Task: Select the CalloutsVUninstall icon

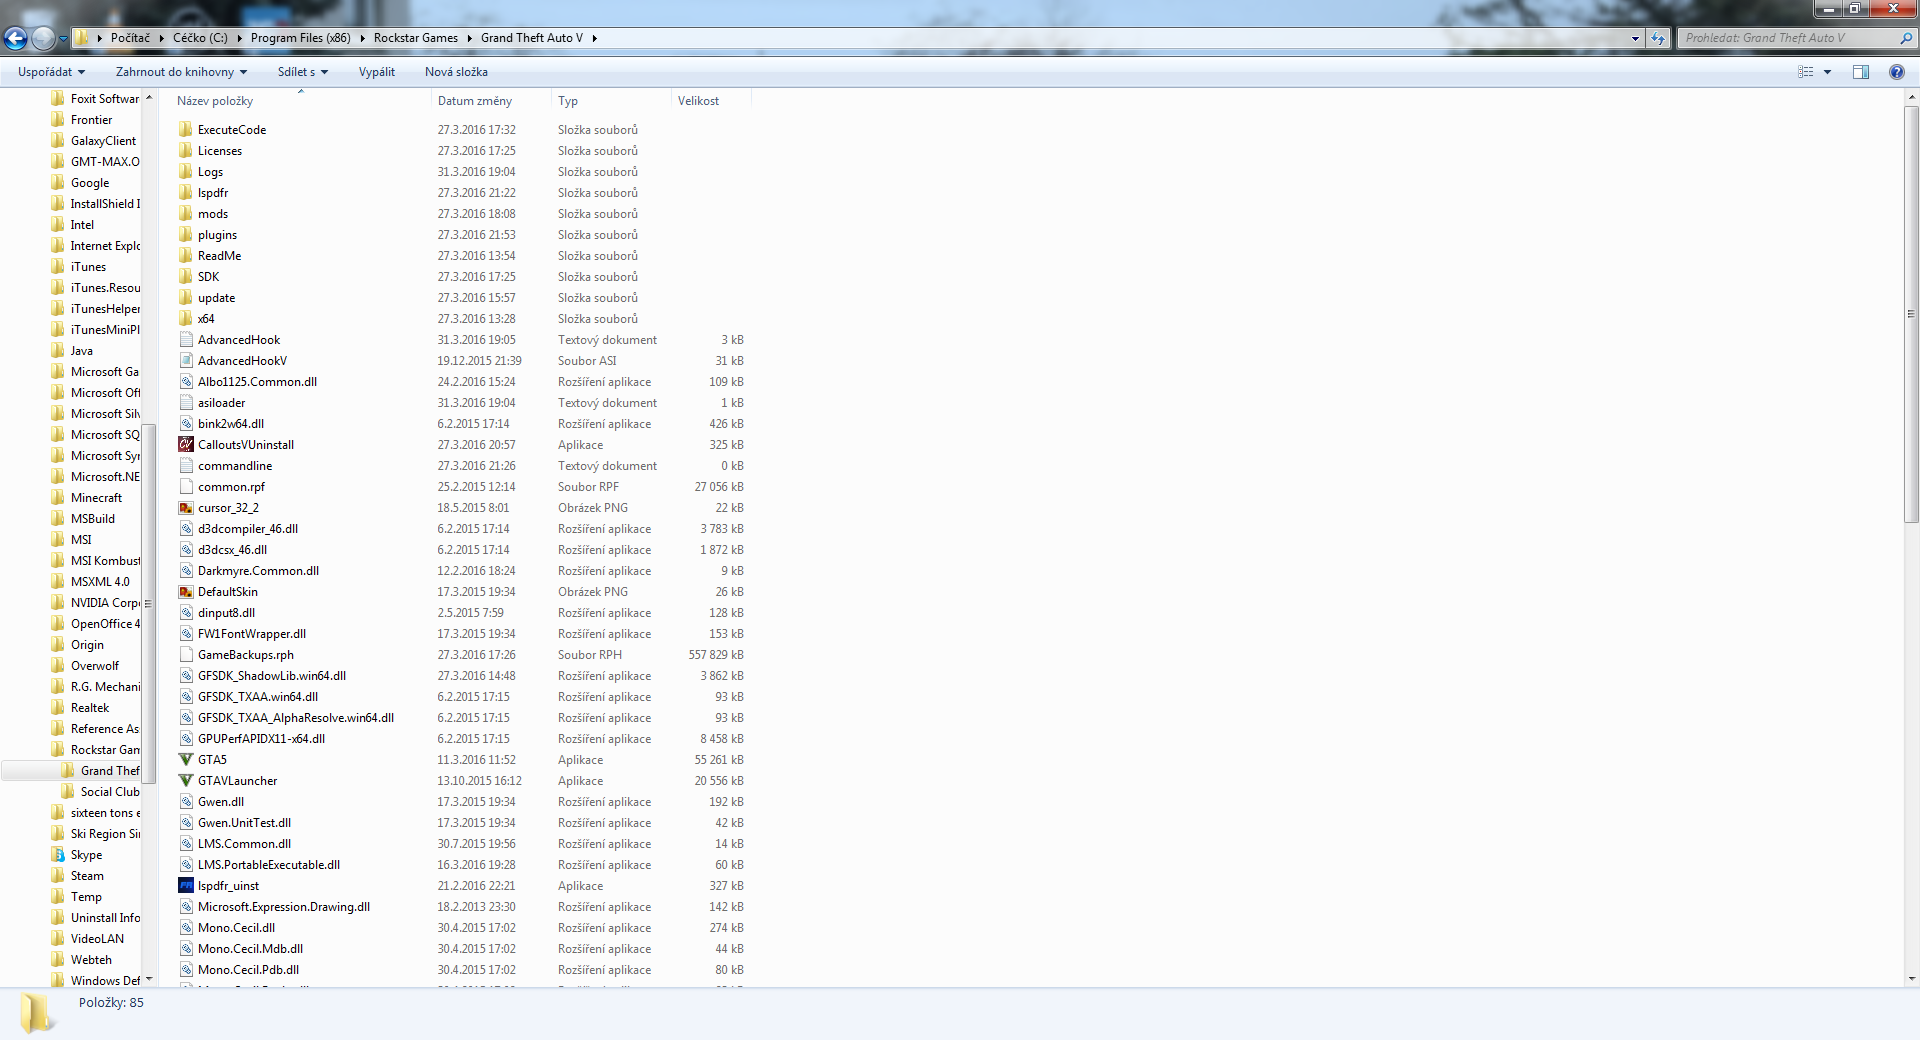Action: pos(185,445)
